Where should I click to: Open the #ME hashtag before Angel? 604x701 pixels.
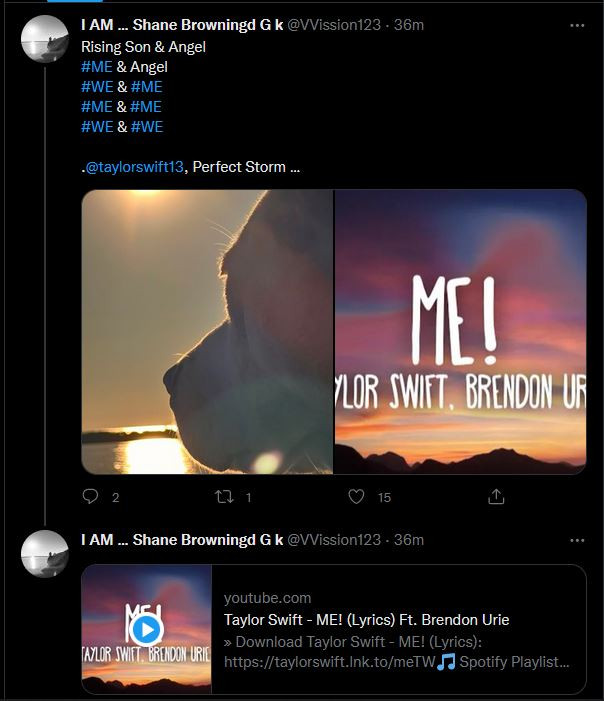click(x=97, y=67)
